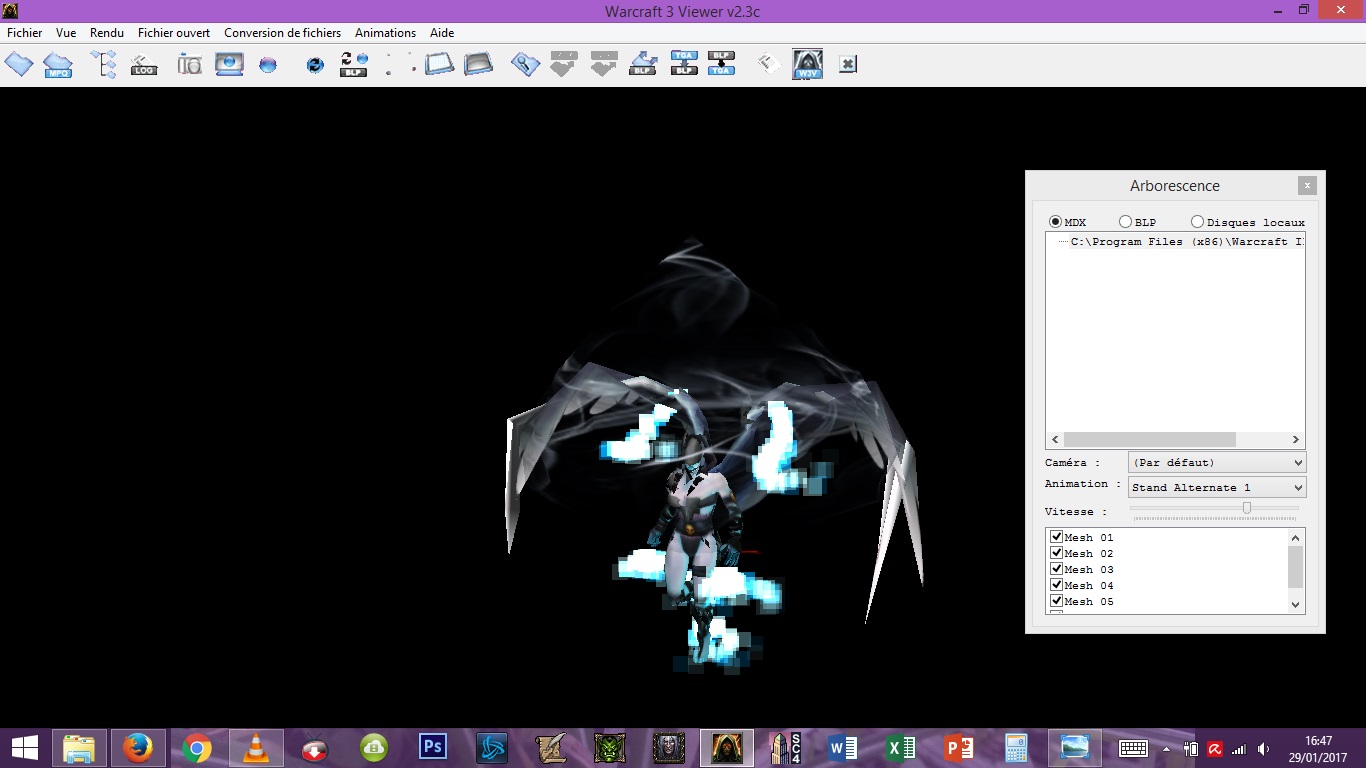Show the tree view panel icon

coord(104,65)
